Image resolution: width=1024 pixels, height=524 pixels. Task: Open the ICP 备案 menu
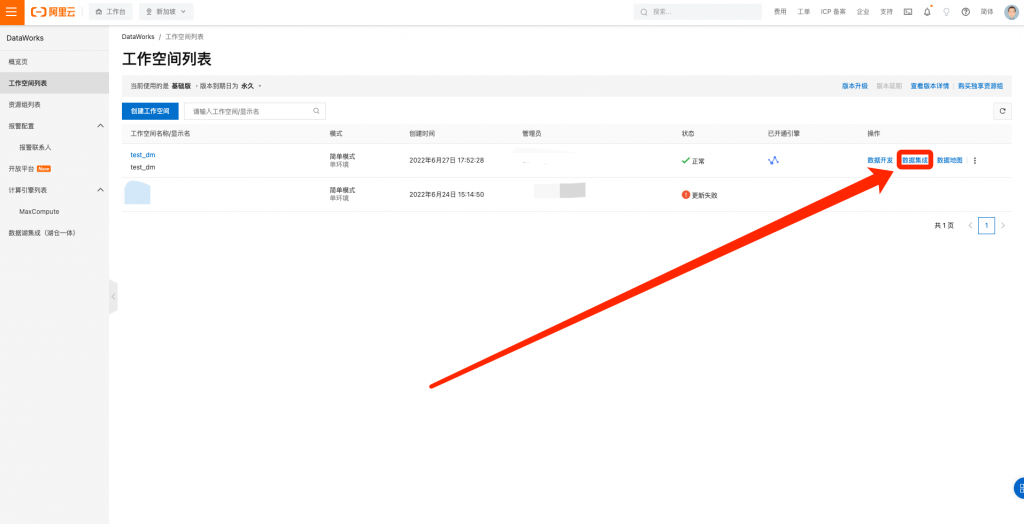[833, 12]
